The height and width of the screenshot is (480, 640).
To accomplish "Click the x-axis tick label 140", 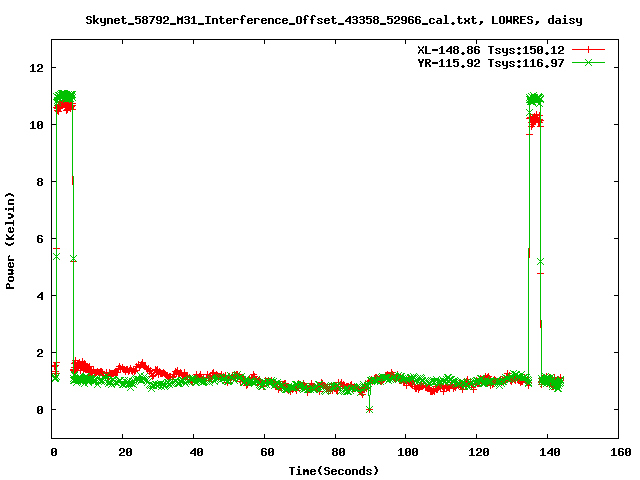I will (x=550, y=452).
